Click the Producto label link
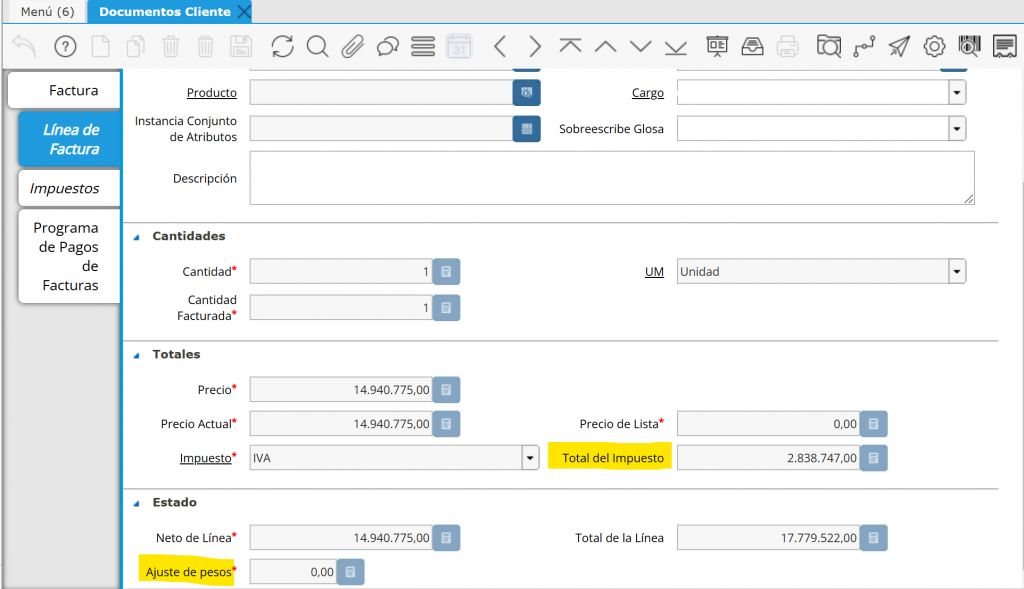 click(x=212, y=93)
